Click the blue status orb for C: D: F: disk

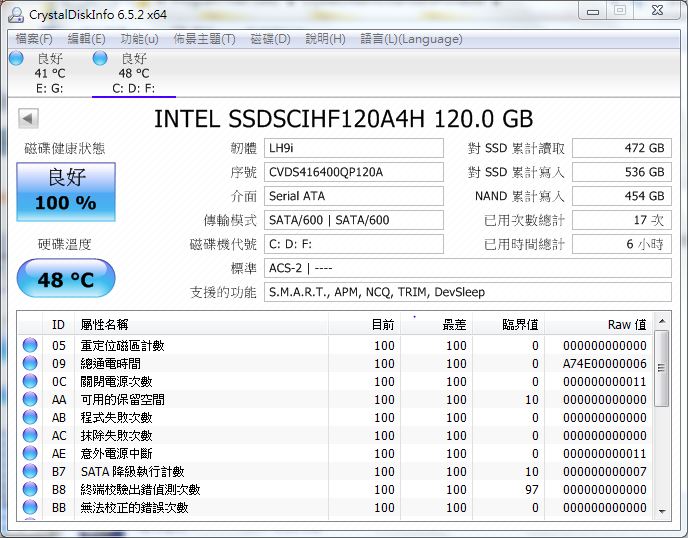tap(100, 58)
